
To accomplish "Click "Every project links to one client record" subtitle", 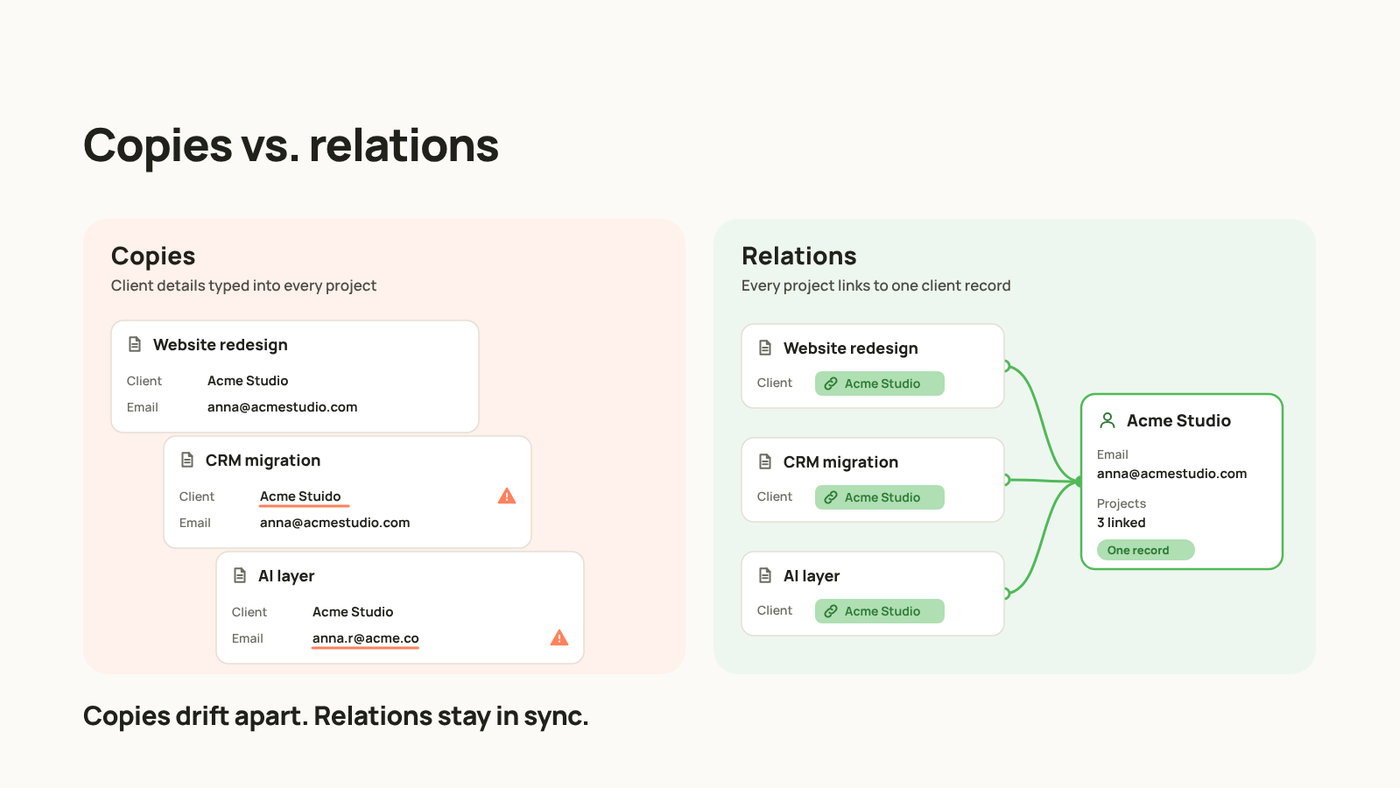I will click(876, 286).
